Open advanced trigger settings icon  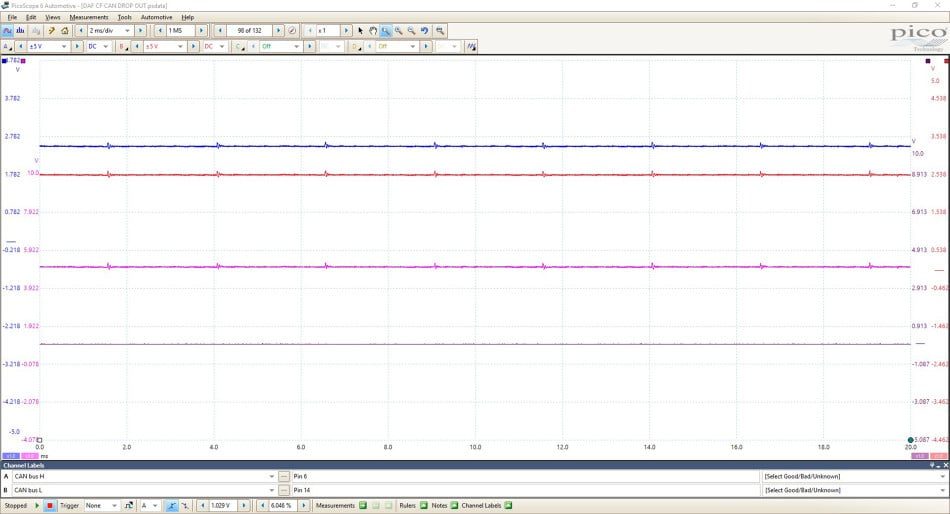click(x=128, y=506)
